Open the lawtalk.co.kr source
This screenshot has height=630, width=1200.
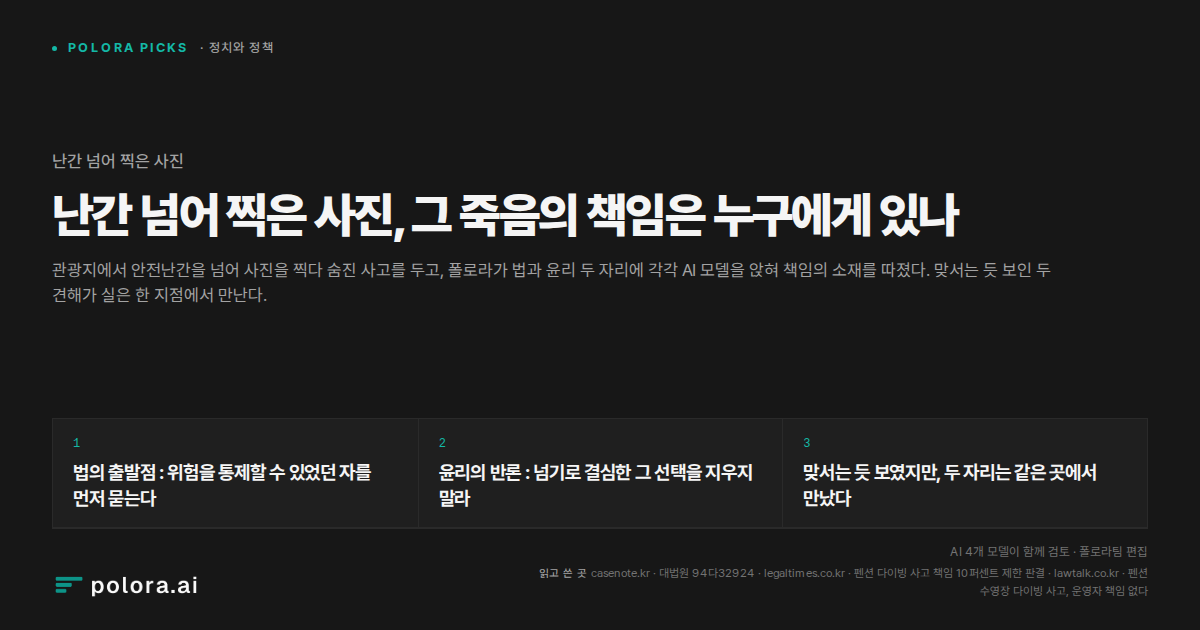click(x=1086, y=573)
